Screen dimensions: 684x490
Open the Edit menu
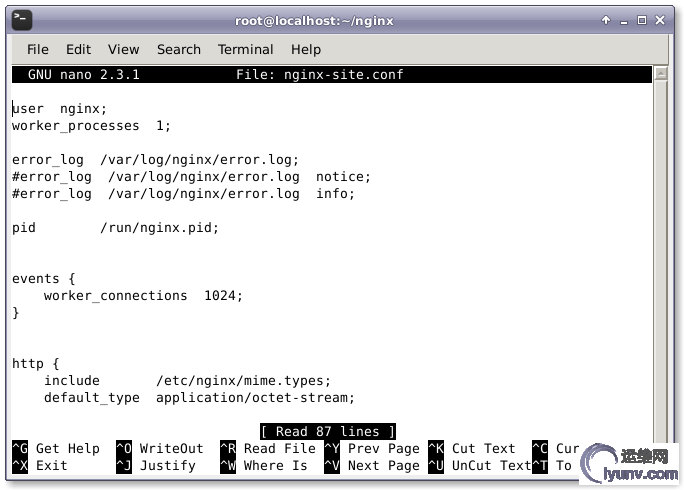coord(79,49)
